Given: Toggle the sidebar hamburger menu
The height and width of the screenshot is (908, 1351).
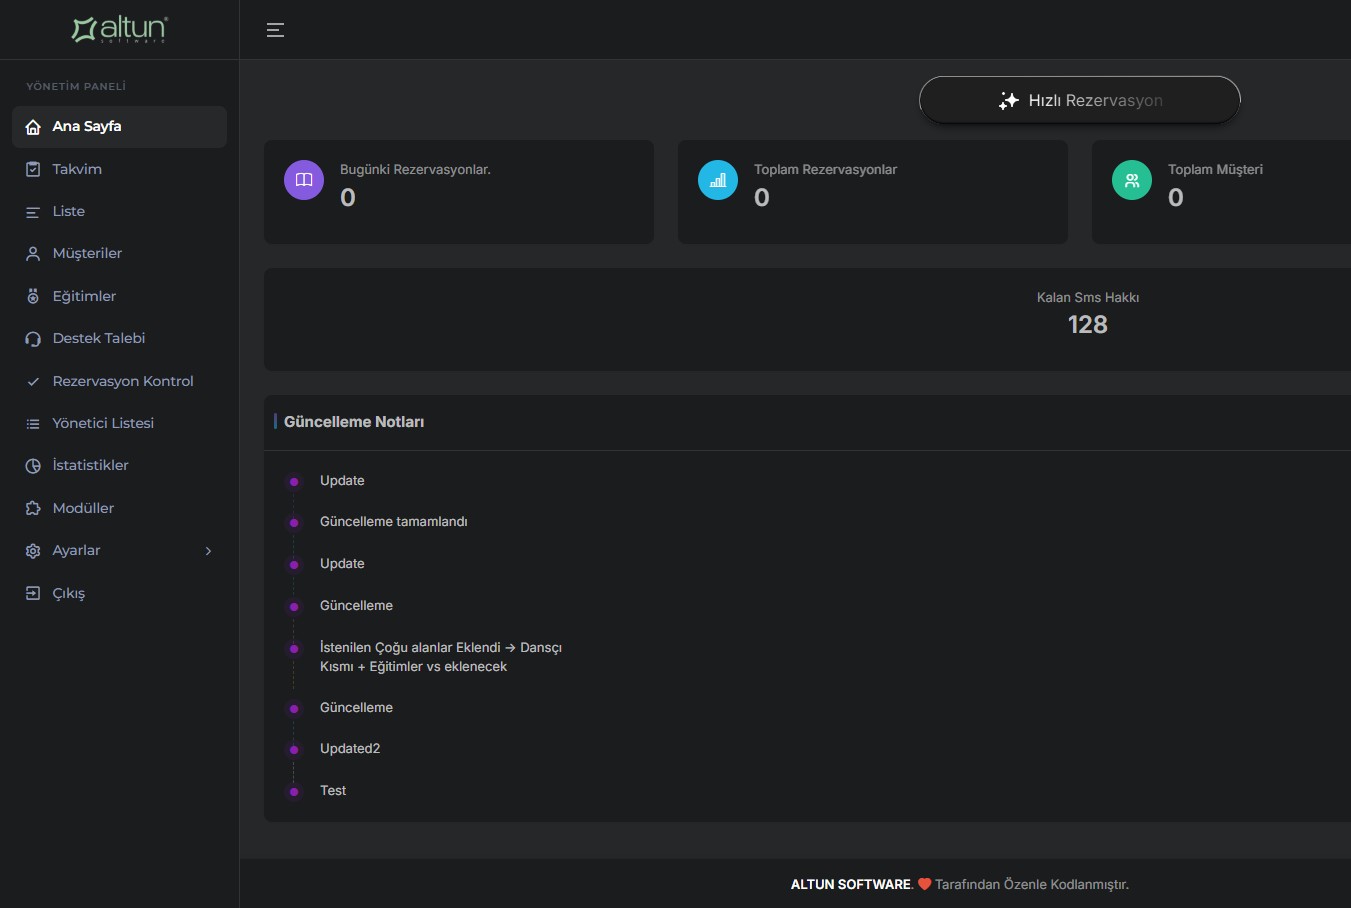Looking at the screenshot, I should pos(275,30).
